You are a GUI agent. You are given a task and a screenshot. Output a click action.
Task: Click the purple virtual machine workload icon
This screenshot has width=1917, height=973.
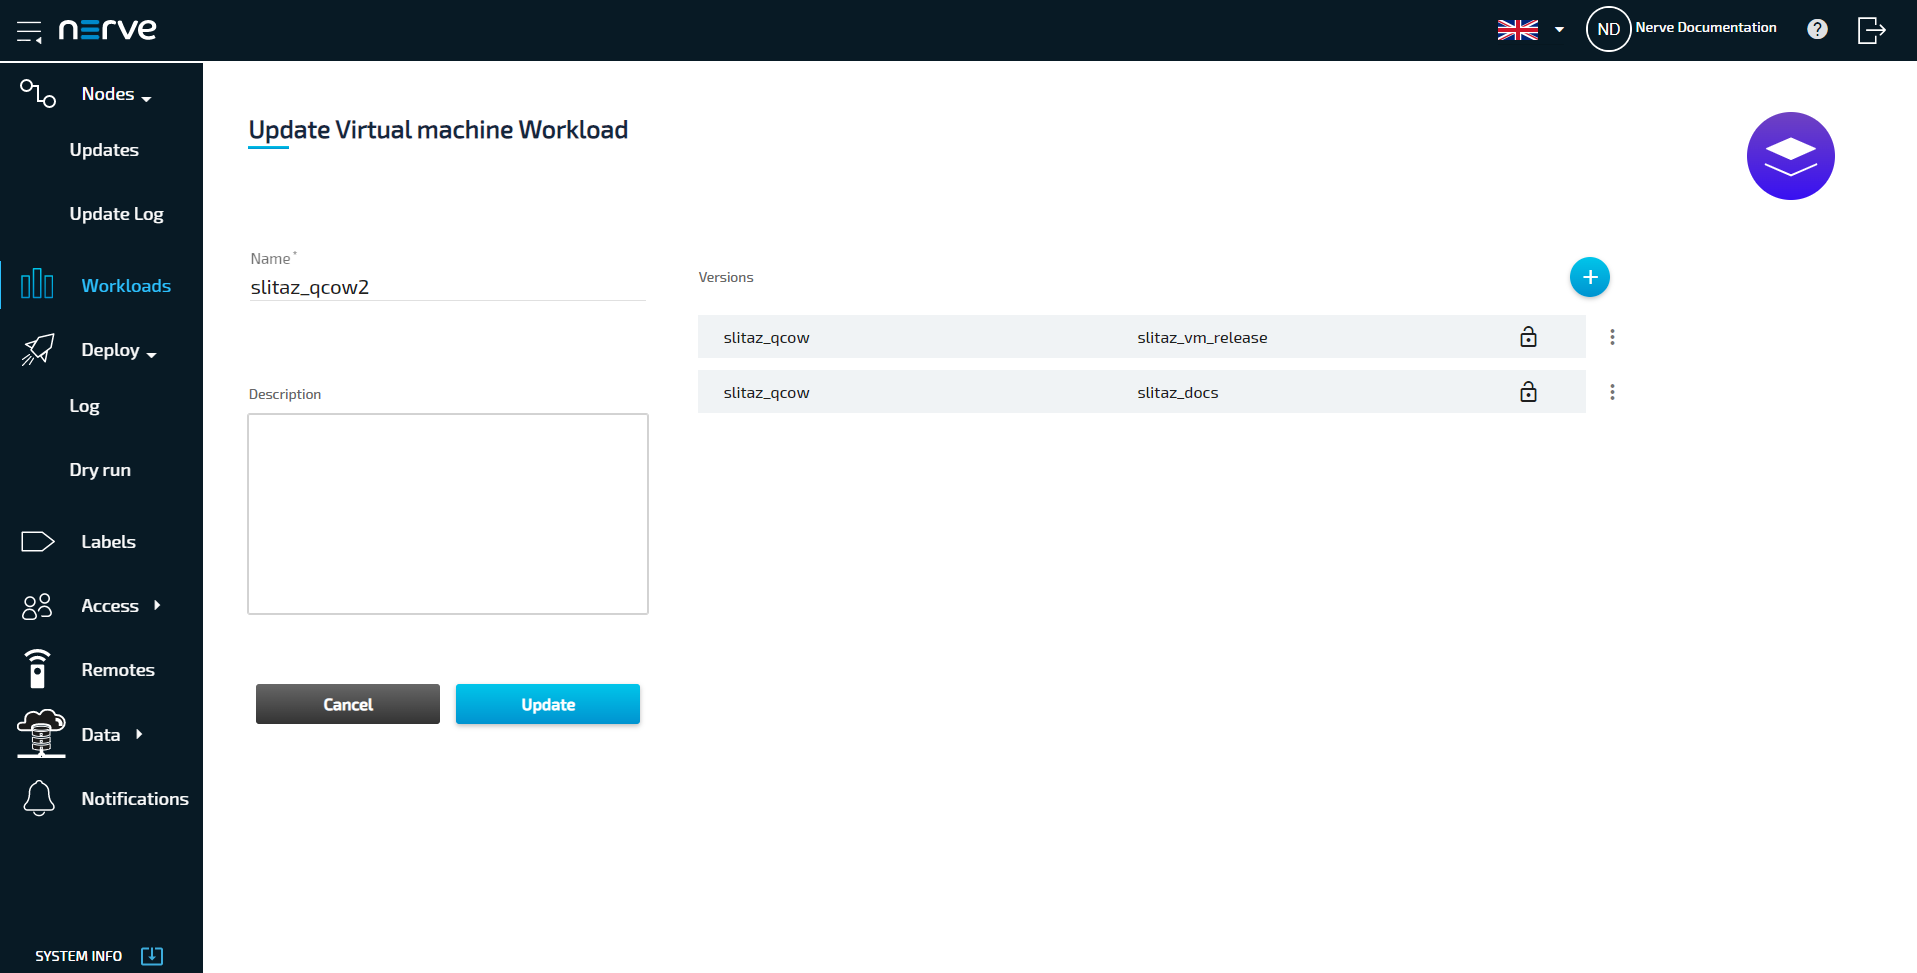(x=1789, y=156)
